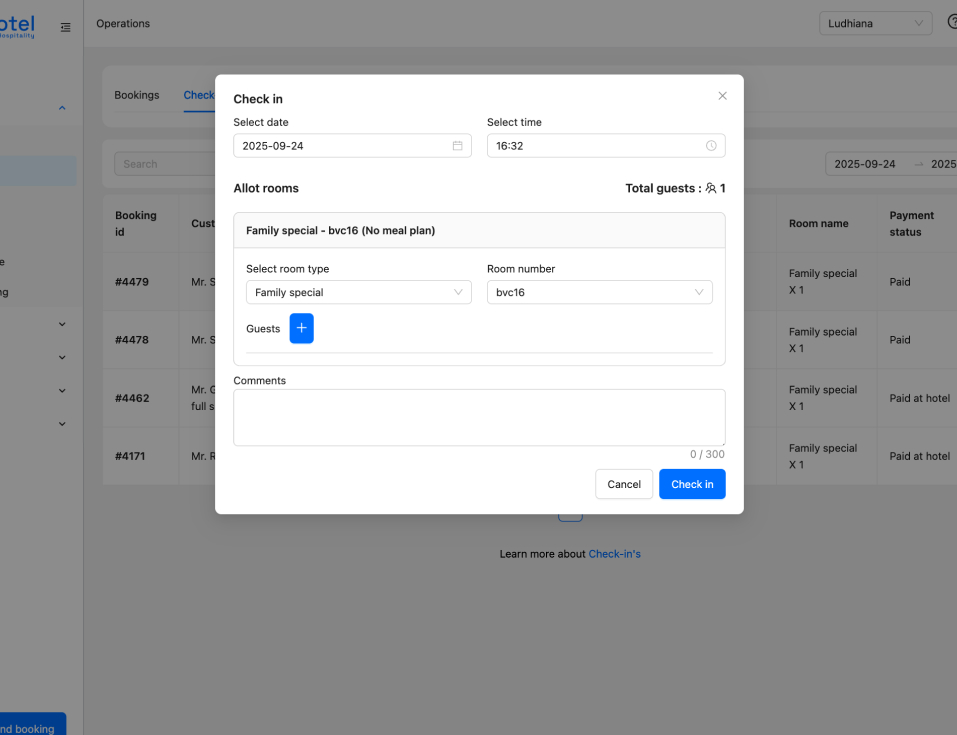Confirm with the Check in button
Viewport: 957px width, 735px height.
click(692, 484)
